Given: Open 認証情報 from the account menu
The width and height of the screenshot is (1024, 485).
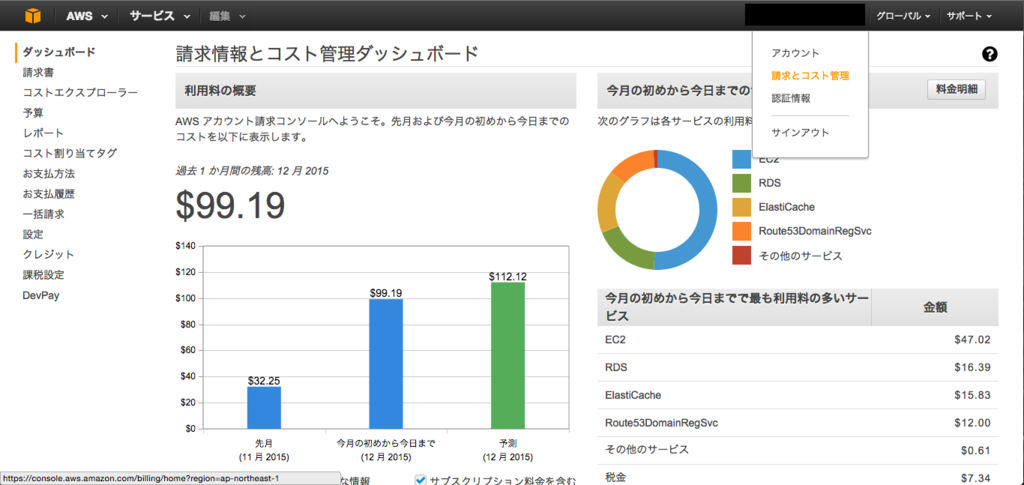Looking at the screenshot, I should click(791, 99).
